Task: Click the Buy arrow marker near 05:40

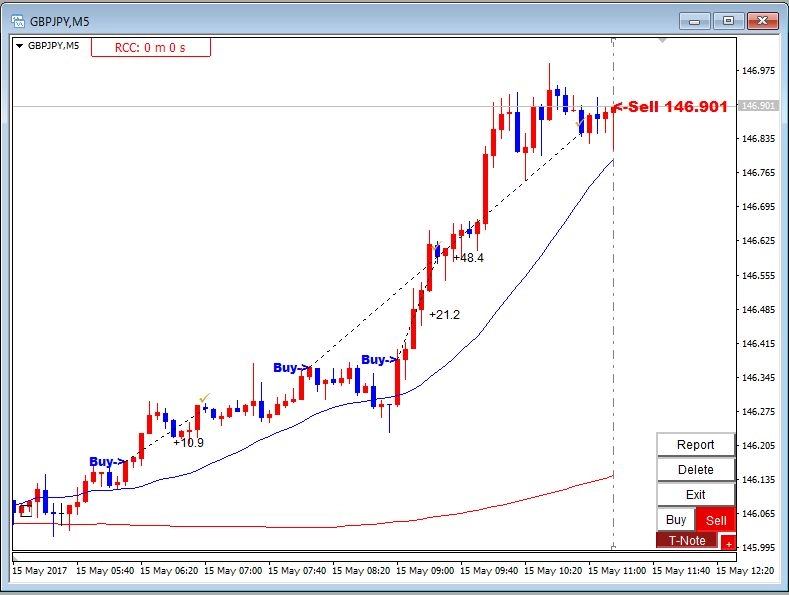Action: pos(107,462)
